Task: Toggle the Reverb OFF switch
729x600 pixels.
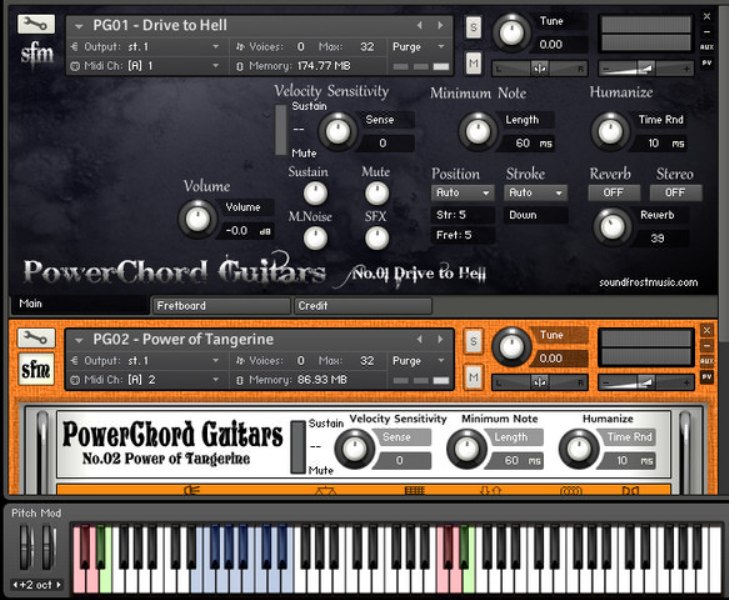Action: click(613, 192)
